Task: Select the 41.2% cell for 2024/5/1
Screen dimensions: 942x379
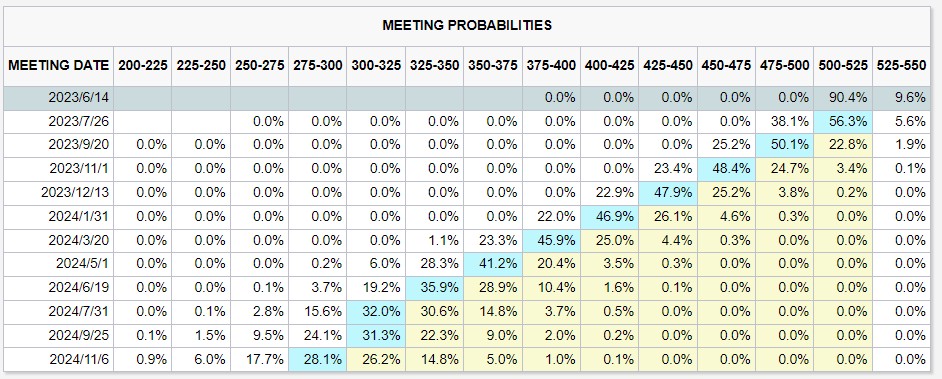Action: 492,264
